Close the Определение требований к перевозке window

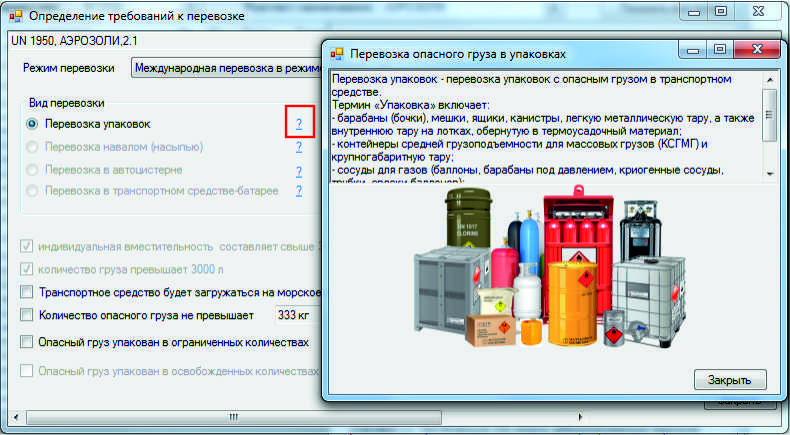pos(758,12)
